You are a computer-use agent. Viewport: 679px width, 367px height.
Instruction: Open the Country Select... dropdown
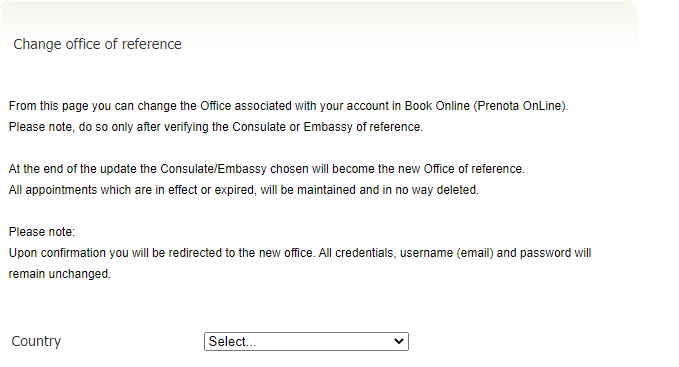306,341
